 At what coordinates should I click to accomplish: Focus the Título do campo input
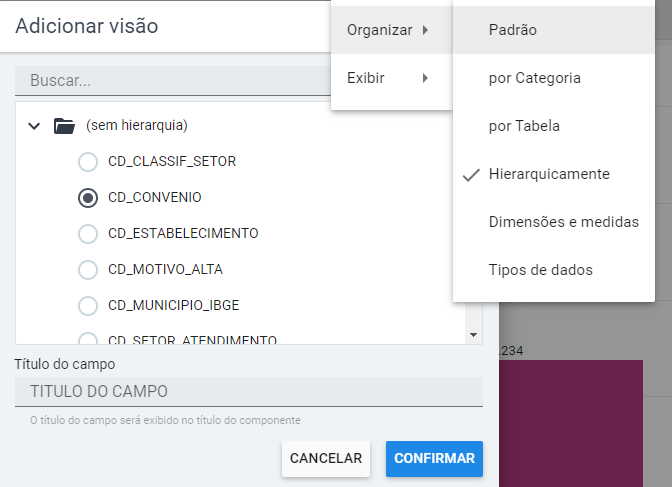tap(248, 391)
